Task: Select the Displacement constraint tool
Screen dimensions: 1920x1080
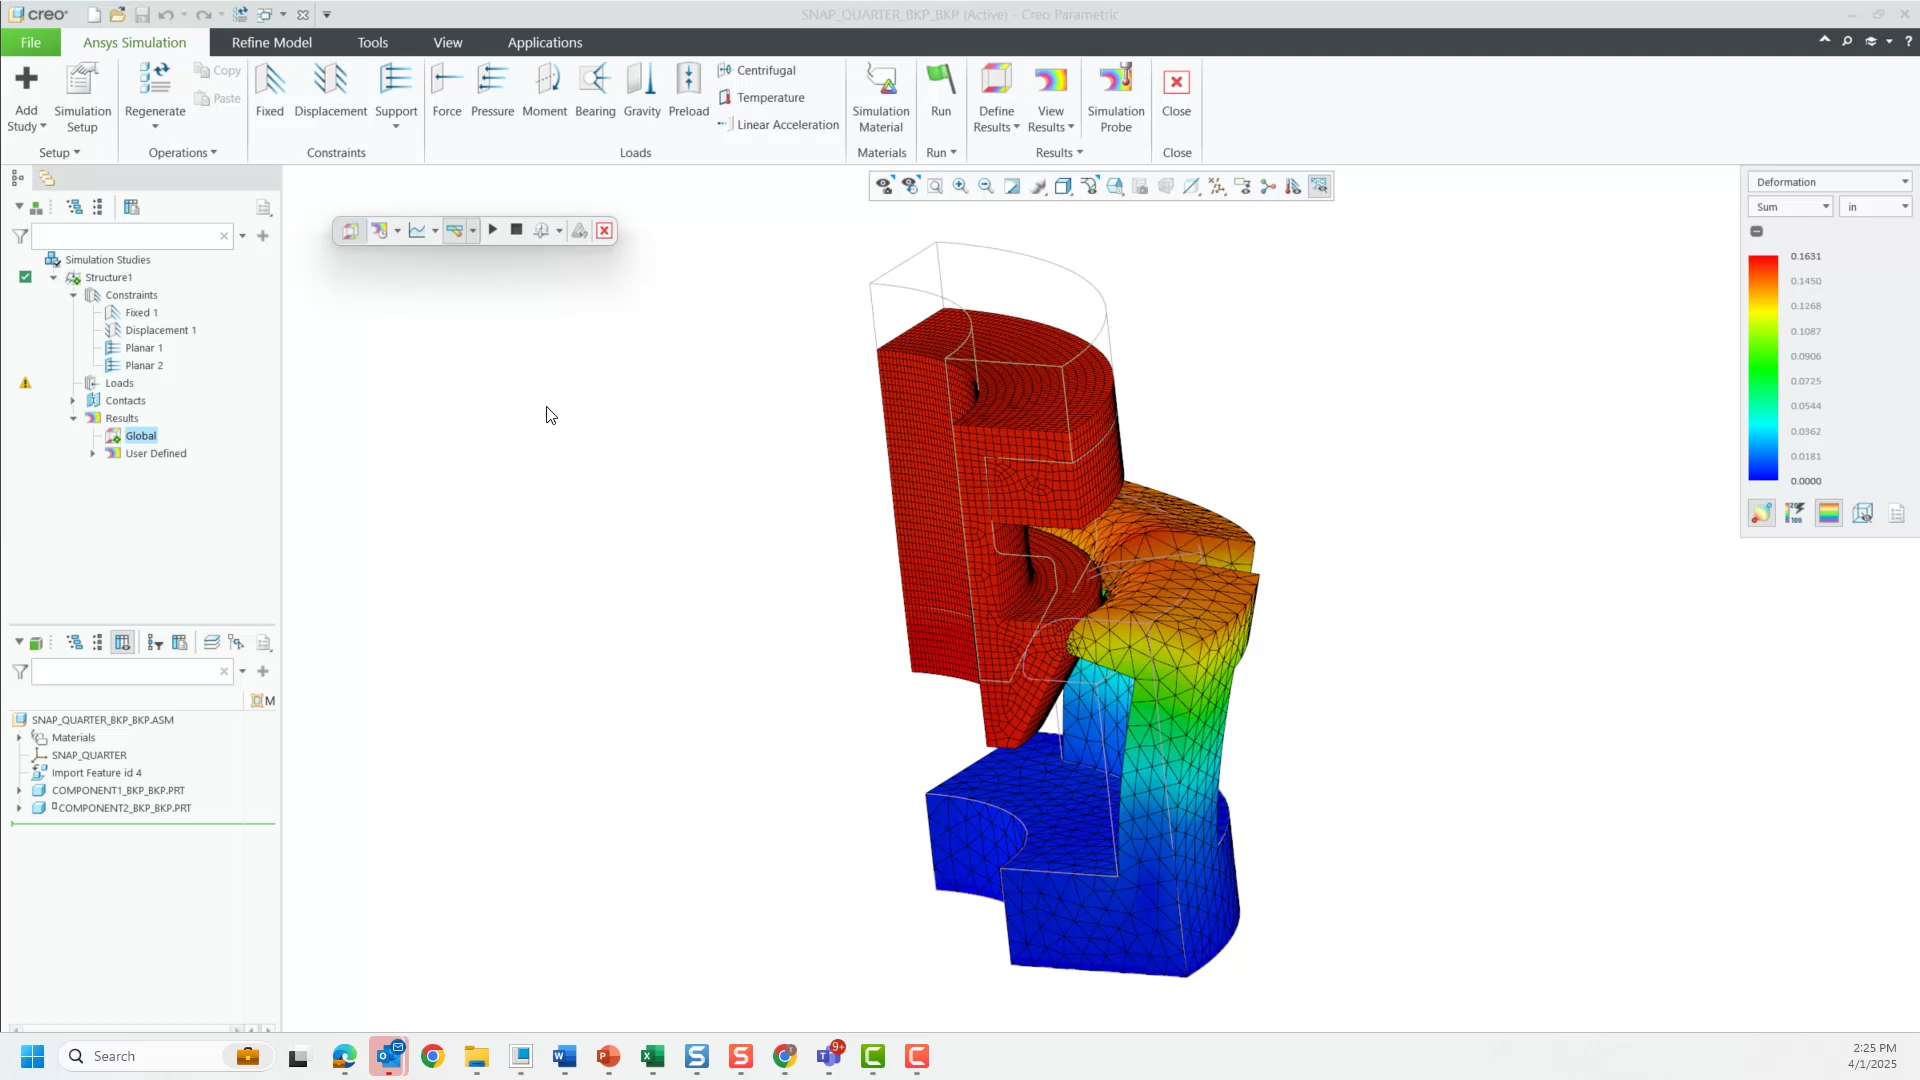Action: click(x=330, y=91)
